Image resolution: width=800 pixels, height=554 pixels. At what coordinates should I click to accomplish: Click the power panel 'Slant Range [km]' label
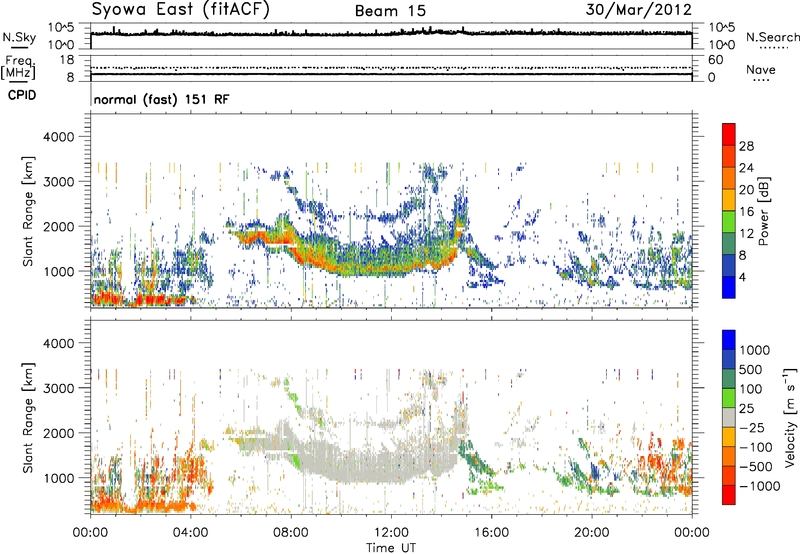coord(28,211)
